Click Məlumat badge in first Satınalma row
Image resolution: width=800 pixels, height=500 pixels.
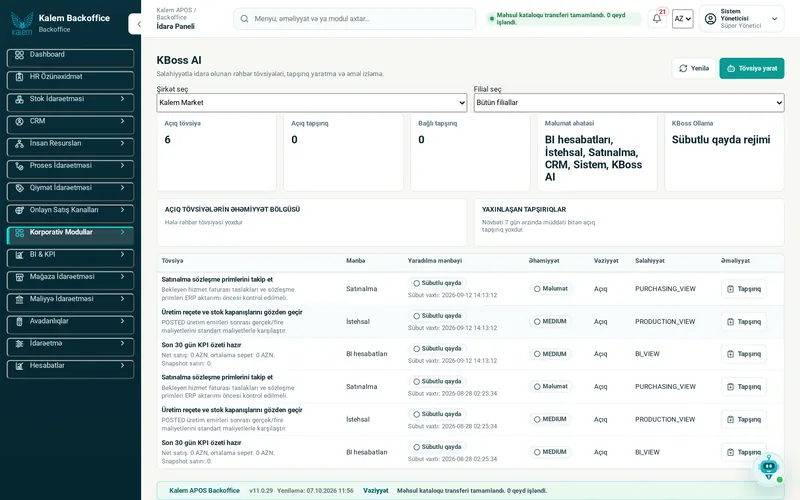point(551,289)
